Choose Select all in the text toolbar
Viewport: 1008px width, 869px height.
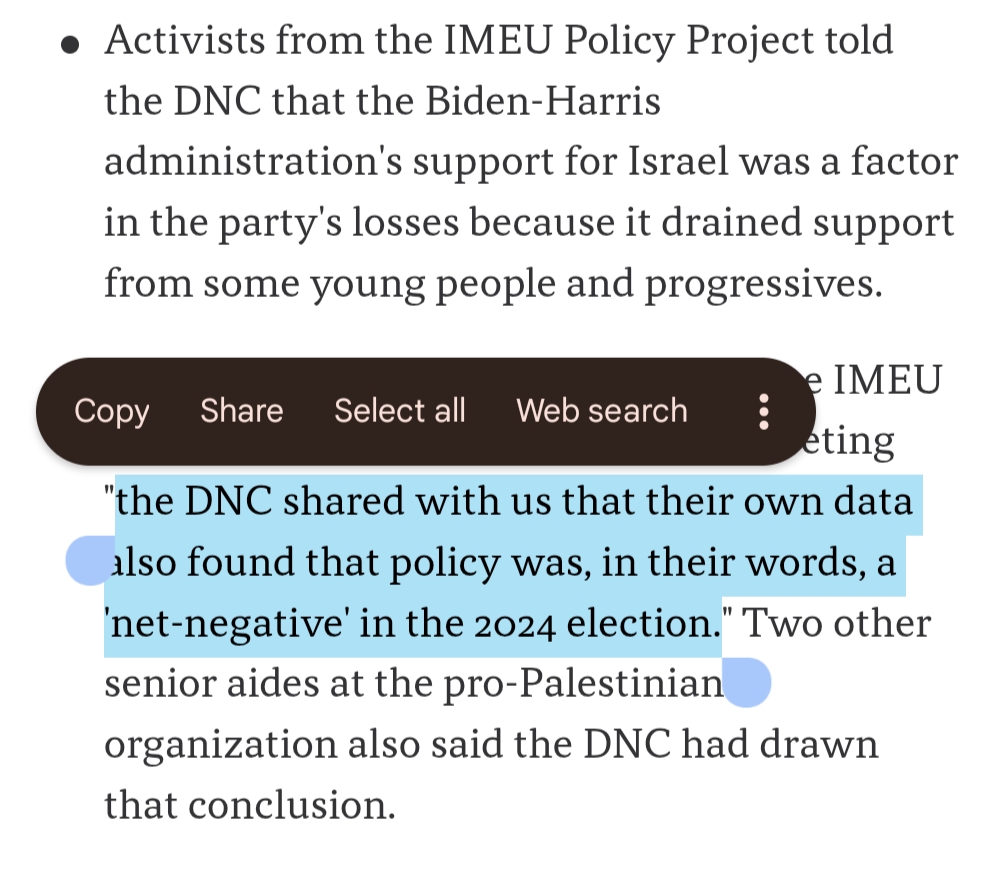point(400,411)
